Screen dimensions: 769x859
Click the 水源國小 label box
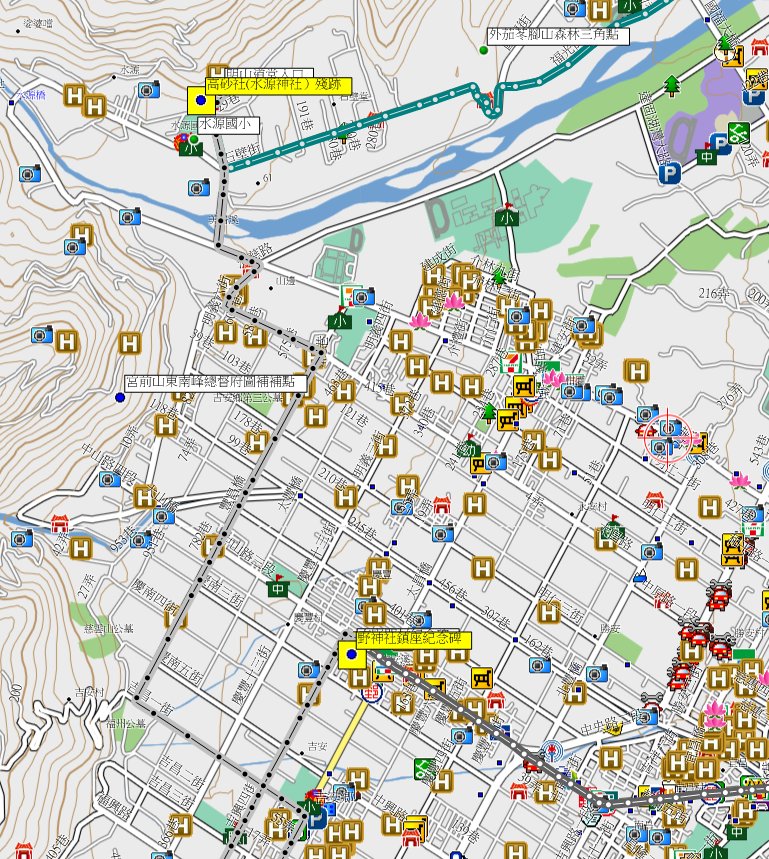tap(228, 125)
